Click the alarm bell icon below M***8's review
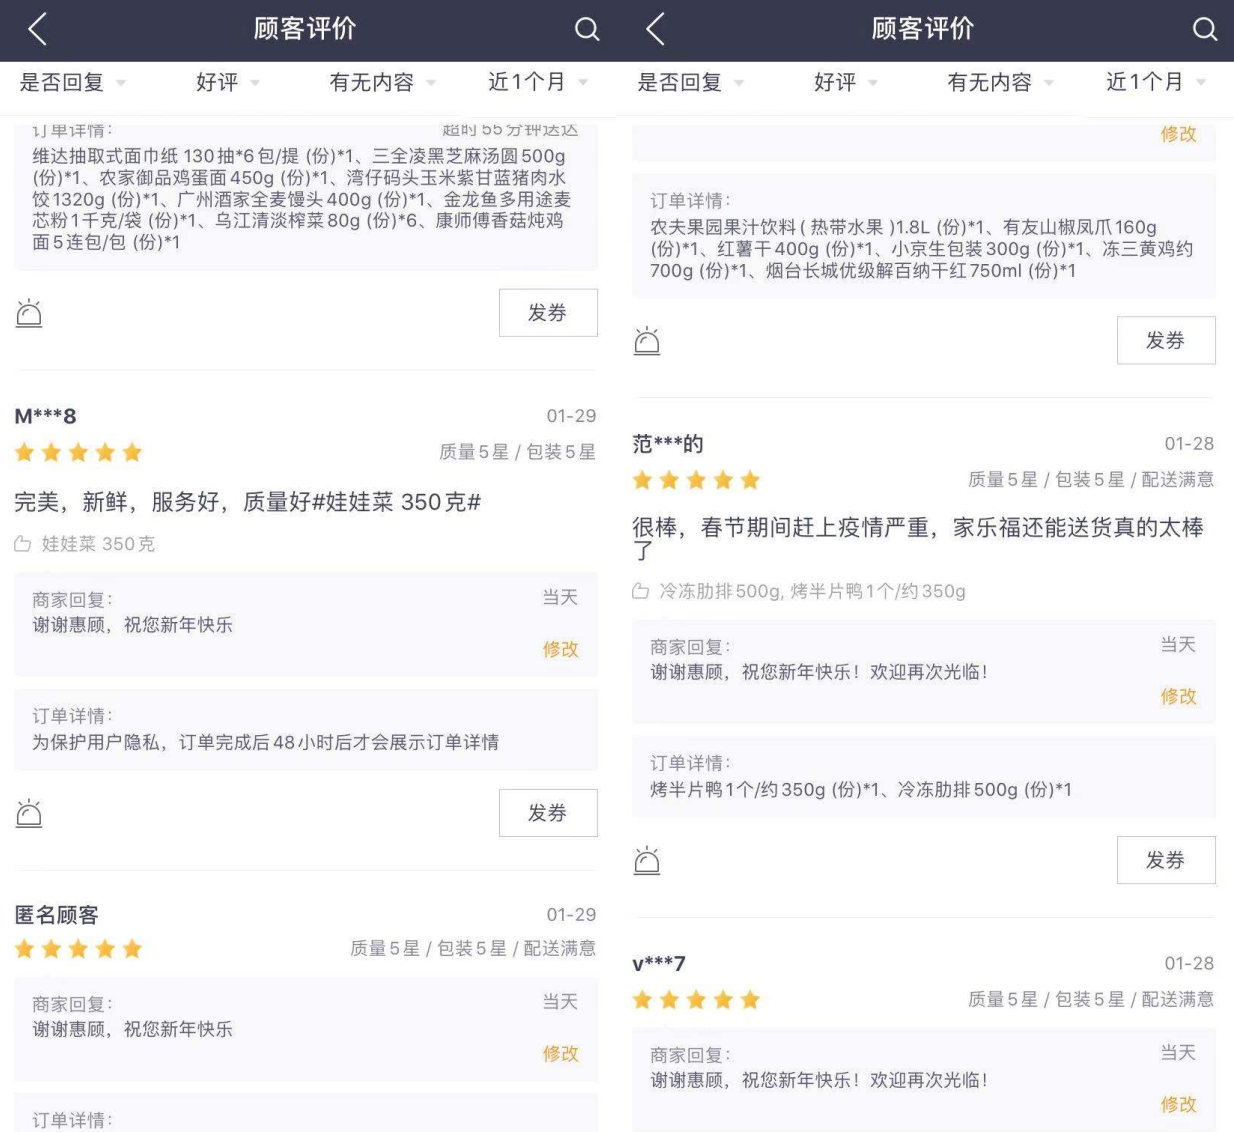The width and height of the screenshot is (1234, 1132). pyautogui.click(x=29, y=812)
